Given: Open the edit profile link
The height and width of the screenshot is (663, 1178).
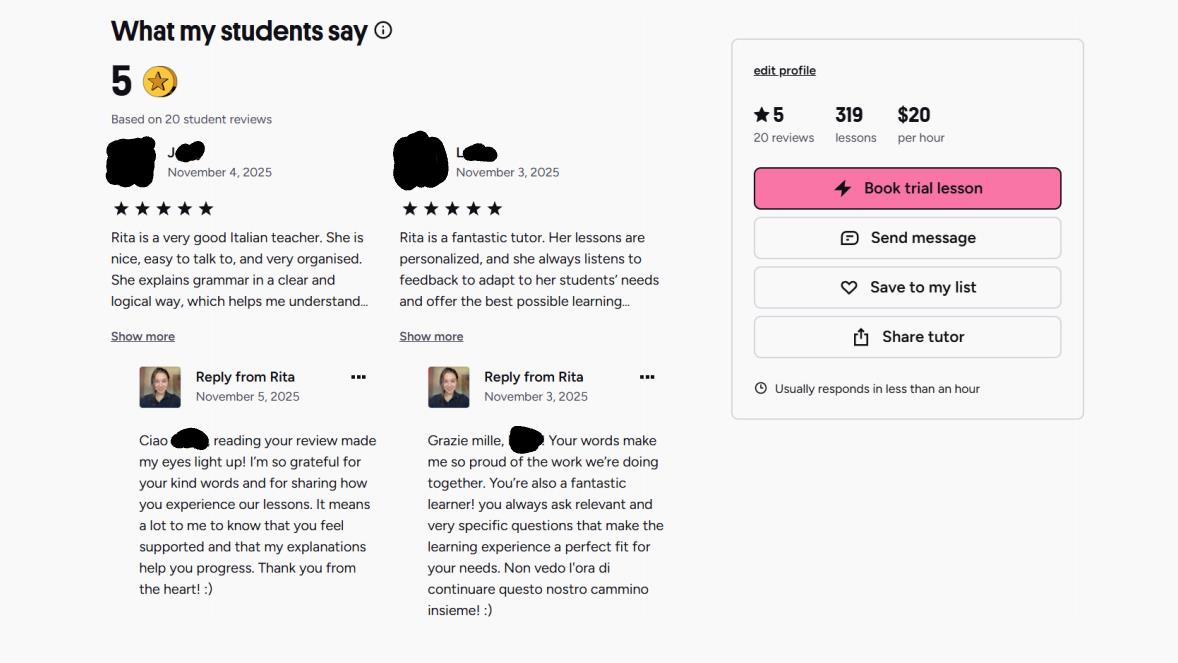Looking at the screenshot, I should tap(785, 71).
